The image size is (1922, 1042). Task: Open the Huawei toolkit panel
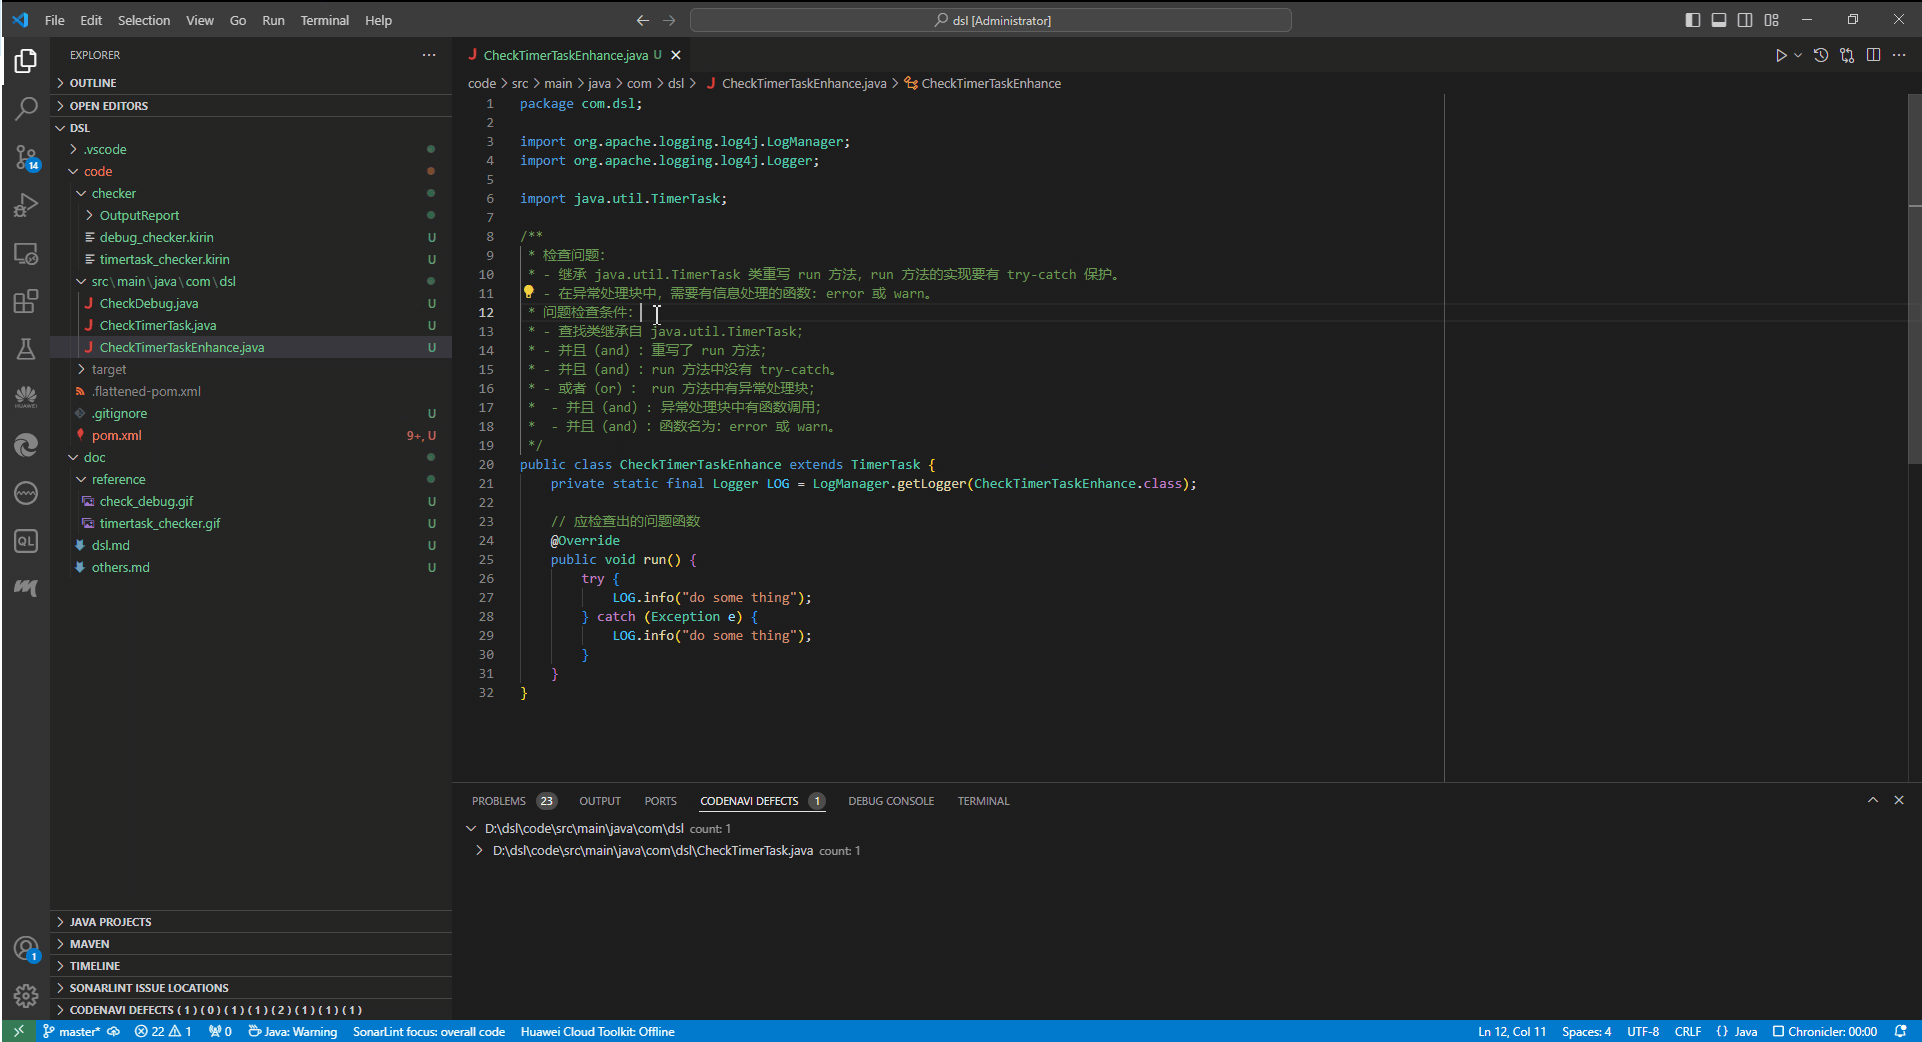tap(26, 397)
